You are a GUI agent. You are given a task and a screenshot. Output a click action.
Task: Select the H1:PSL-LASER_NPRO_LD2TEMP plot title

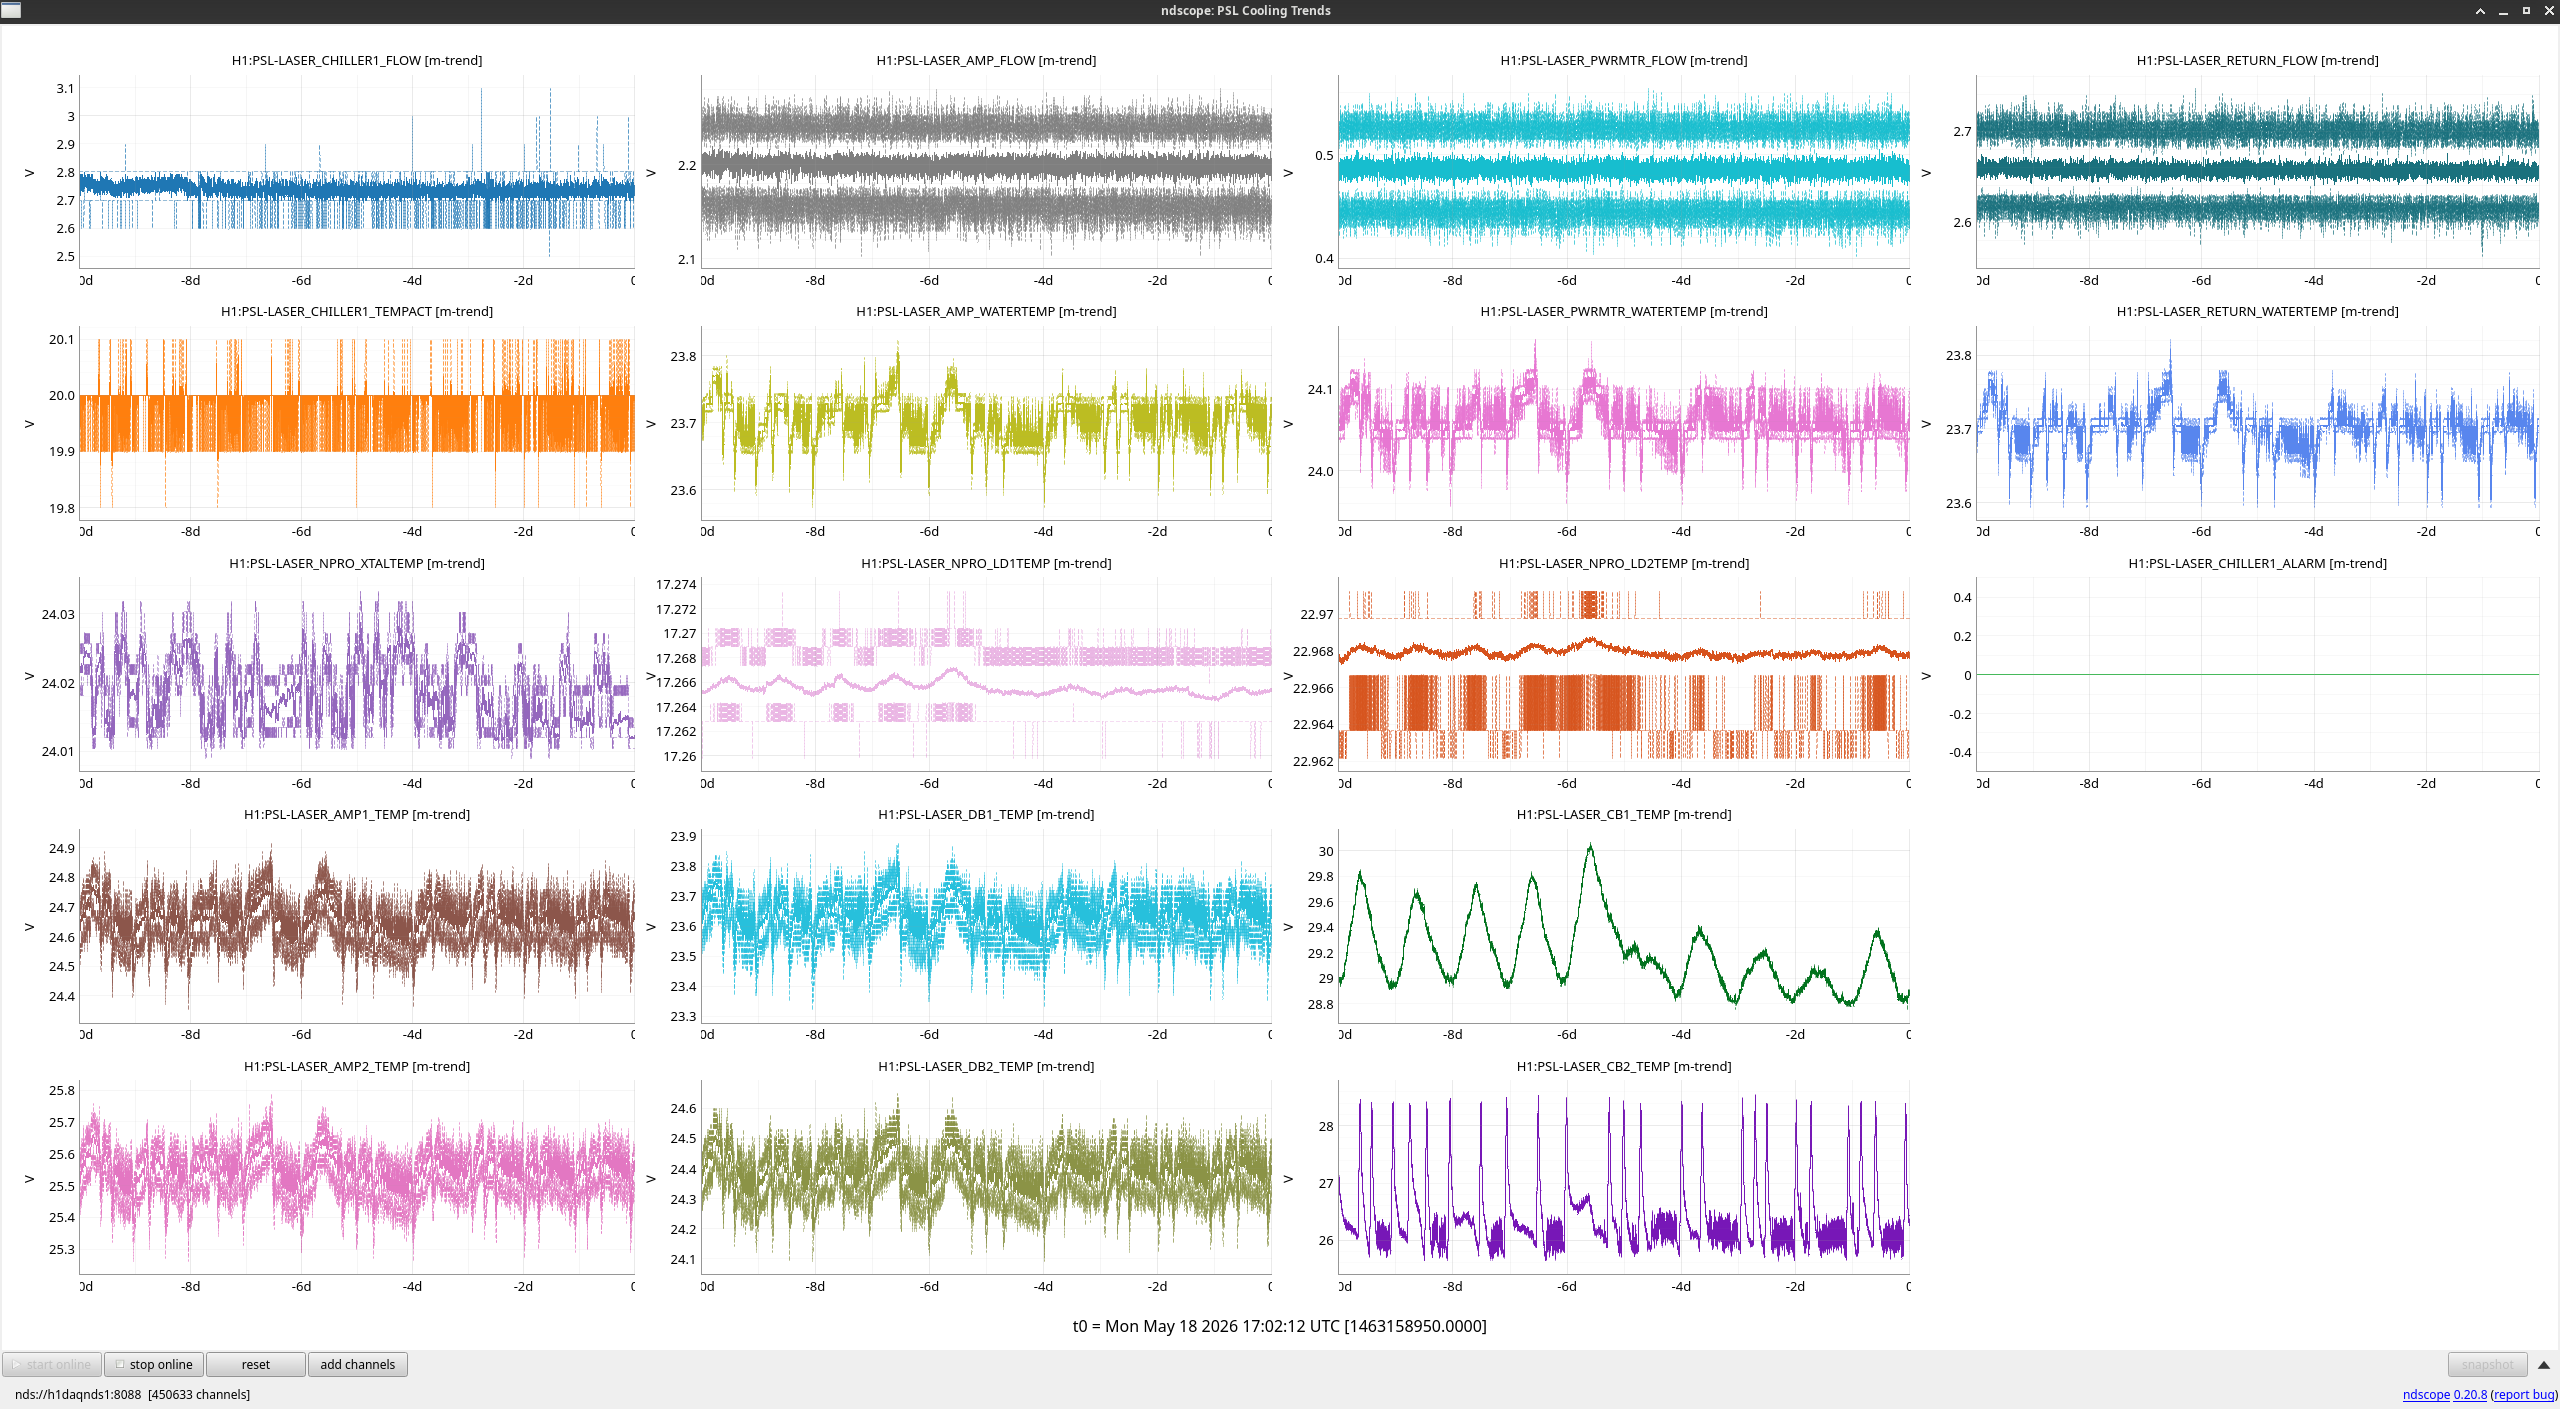[1624, 564]
